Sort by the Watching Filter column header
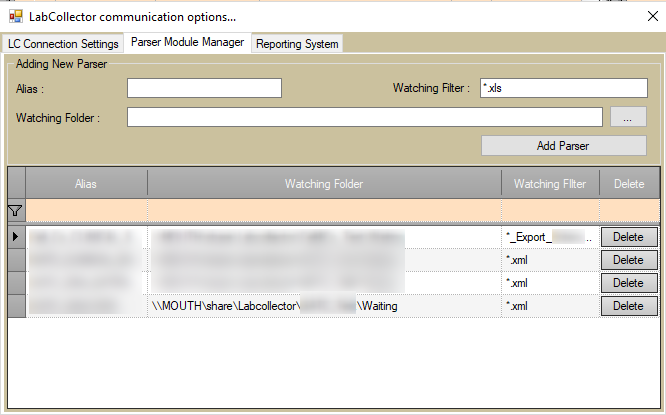Screen dimensions: 666x415 tap(550, 184)
